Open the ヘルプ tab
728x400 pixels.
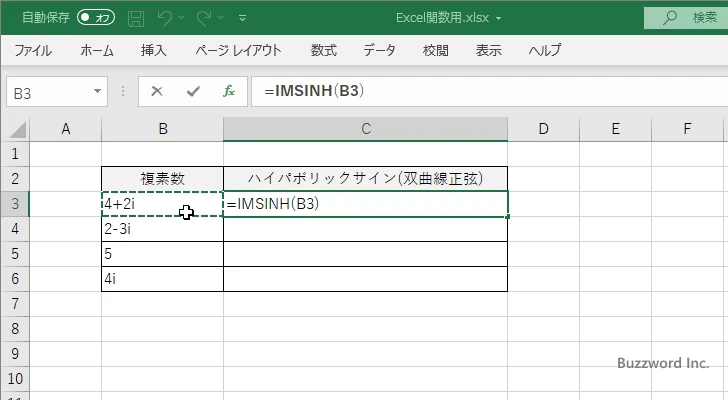point(545,50)
